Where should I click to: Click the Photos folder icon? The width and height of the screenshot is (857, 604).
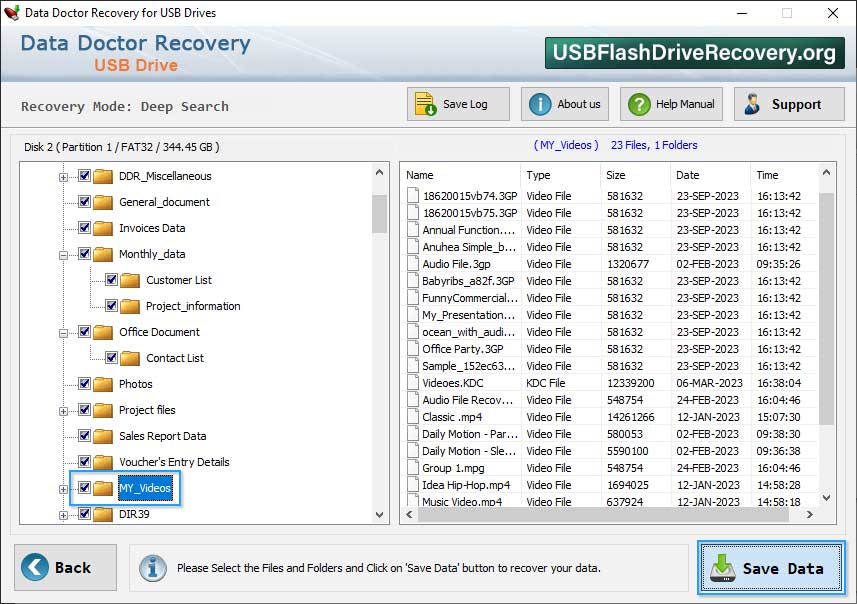[103, 384]
